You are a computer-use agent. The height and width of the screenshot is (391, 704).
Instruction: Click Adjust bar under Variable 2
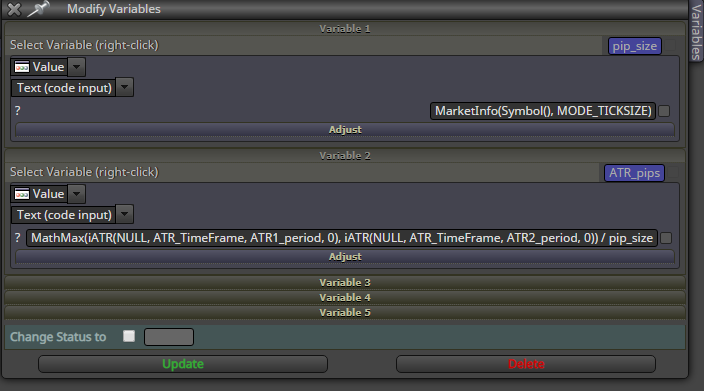point(345,257)
